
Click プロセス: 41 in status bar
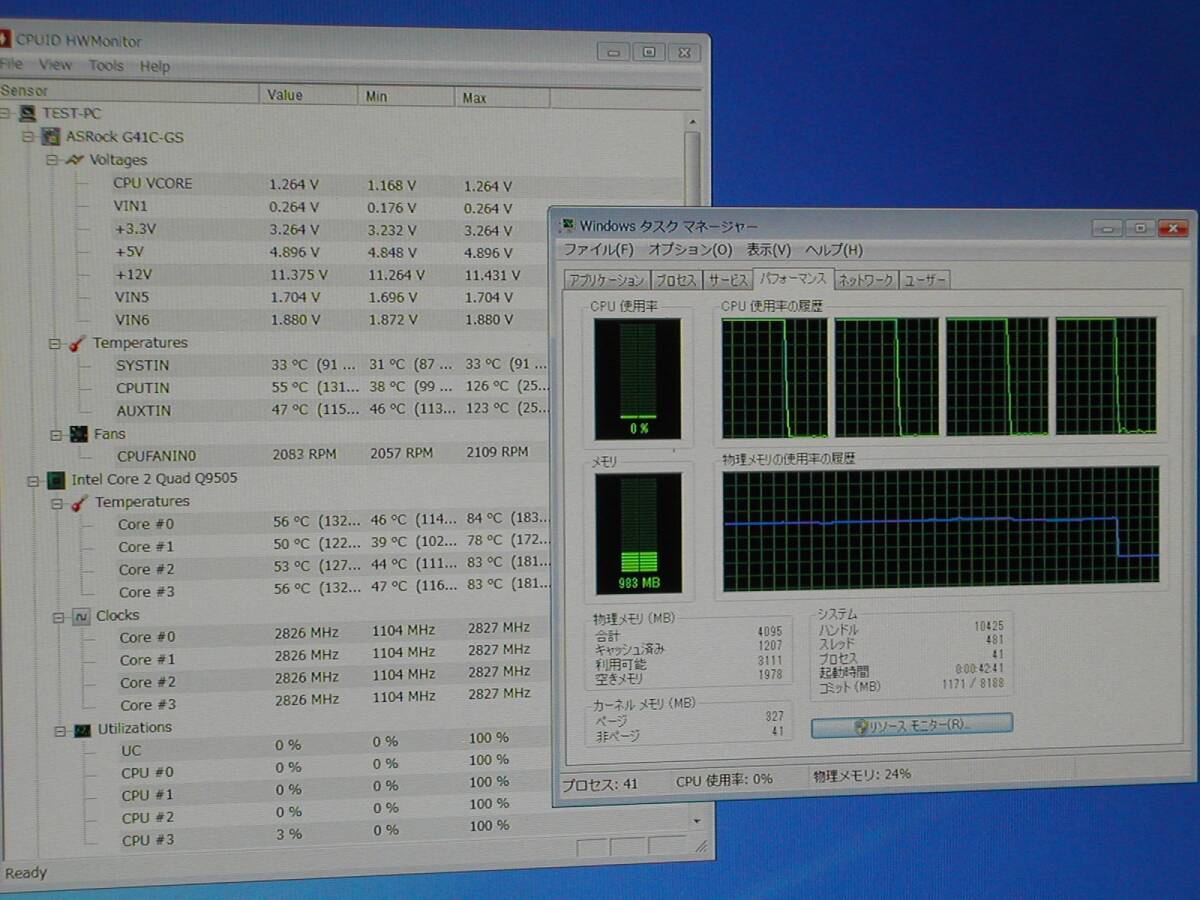(600, 784)
